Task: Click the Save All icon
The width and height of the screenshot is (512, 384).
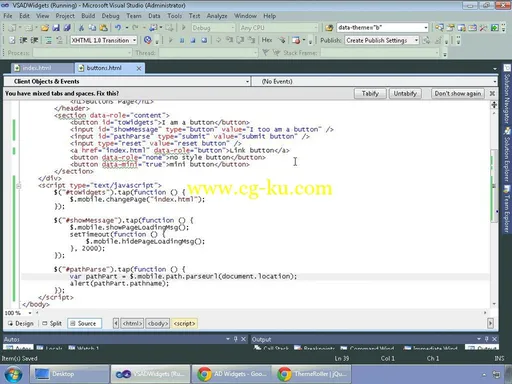Action: click(67, 28)
